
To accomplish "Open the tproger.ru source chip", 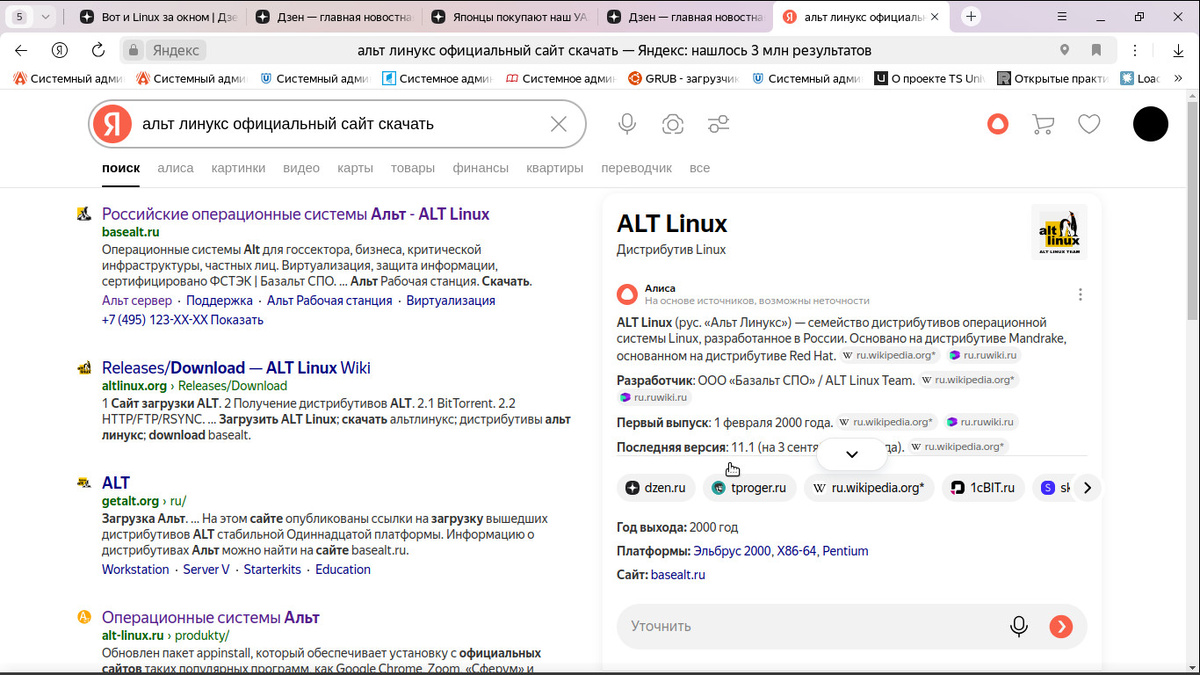I will pyautogui.click(x=749, y=488).
